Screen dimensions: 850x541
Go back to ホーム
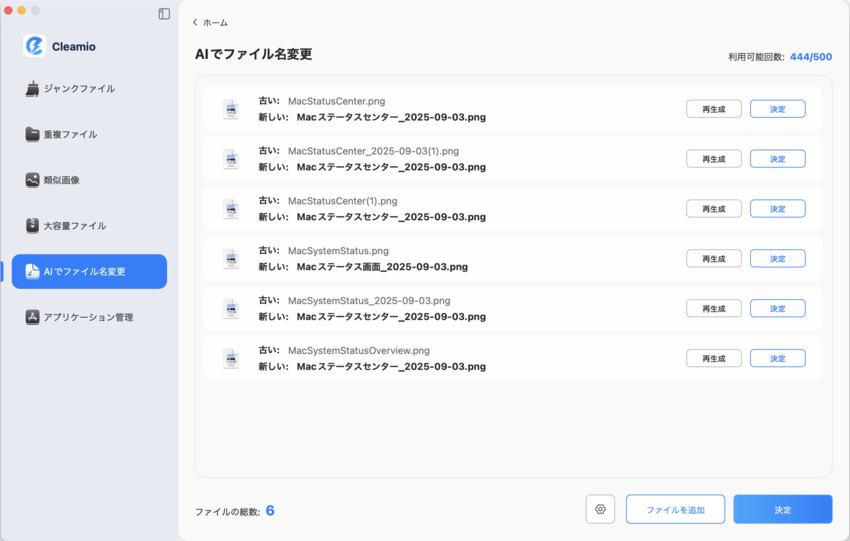[x=215, y=23]
